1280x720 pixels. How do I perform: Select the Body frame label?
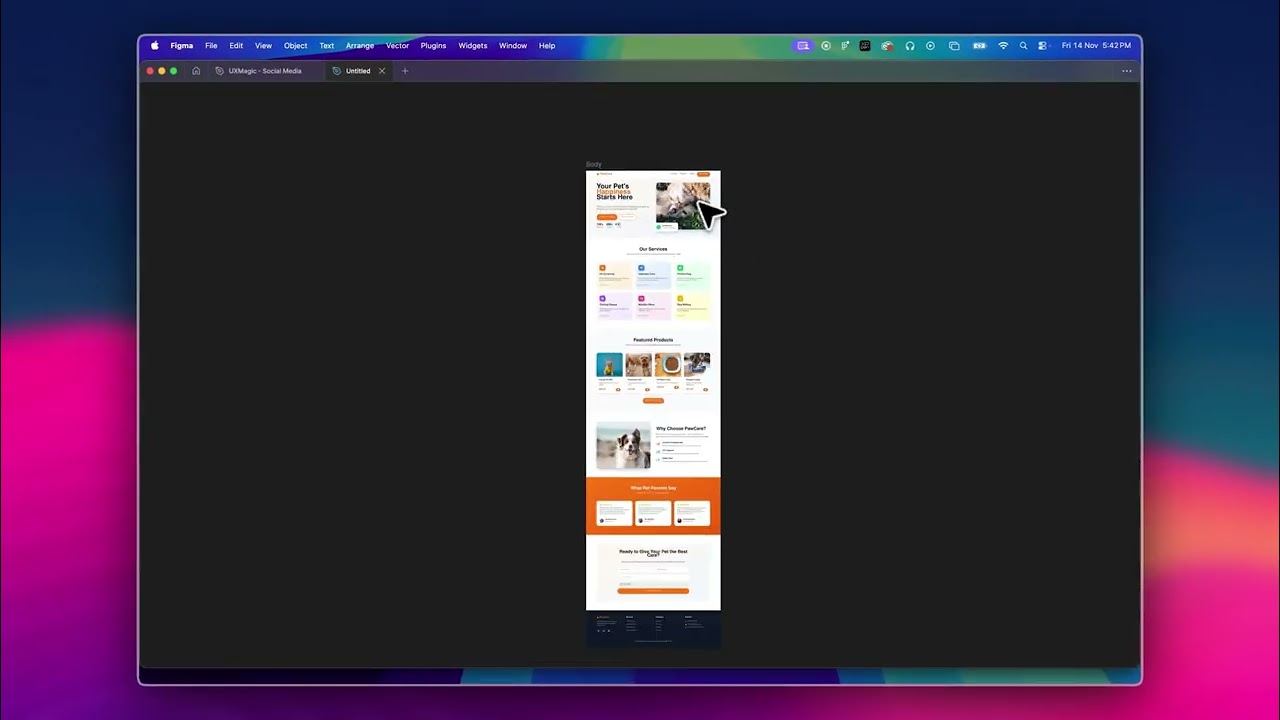point(594,164)
